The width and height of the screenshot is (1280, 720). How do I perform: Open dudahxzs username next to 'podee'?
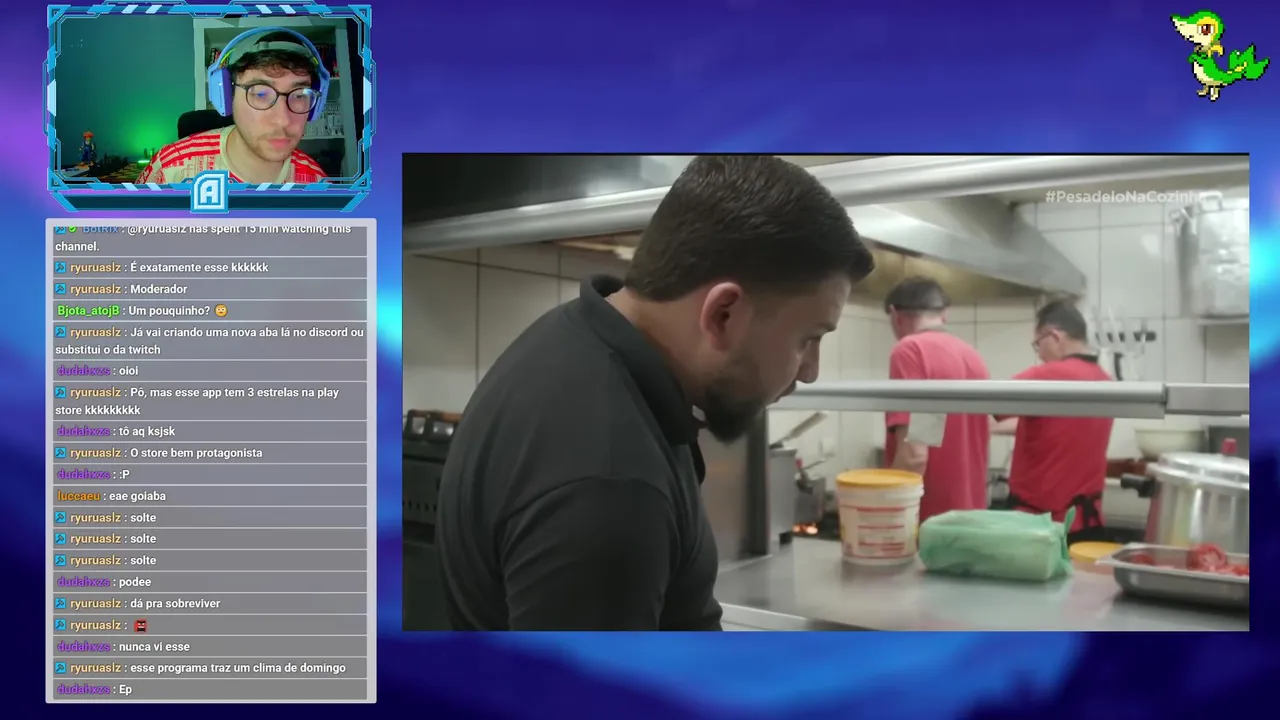click(83, 582)
